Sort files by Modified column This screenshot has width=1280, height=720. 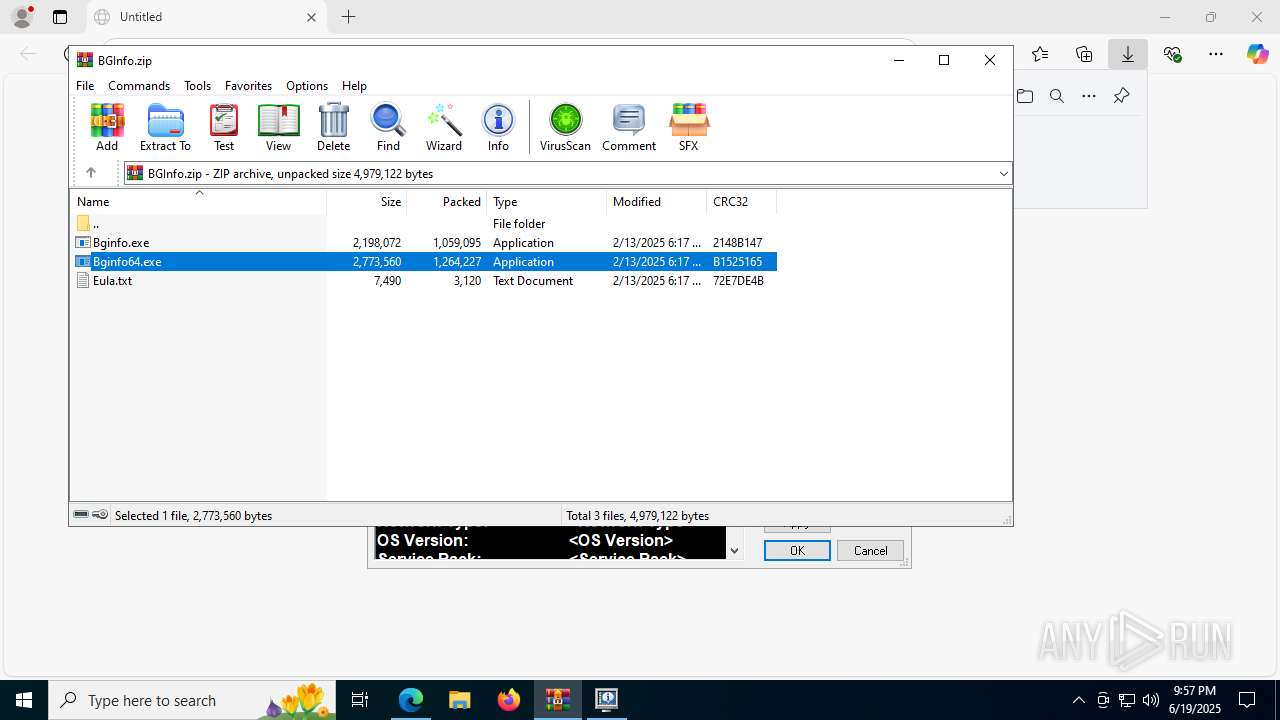pos(657,201)
